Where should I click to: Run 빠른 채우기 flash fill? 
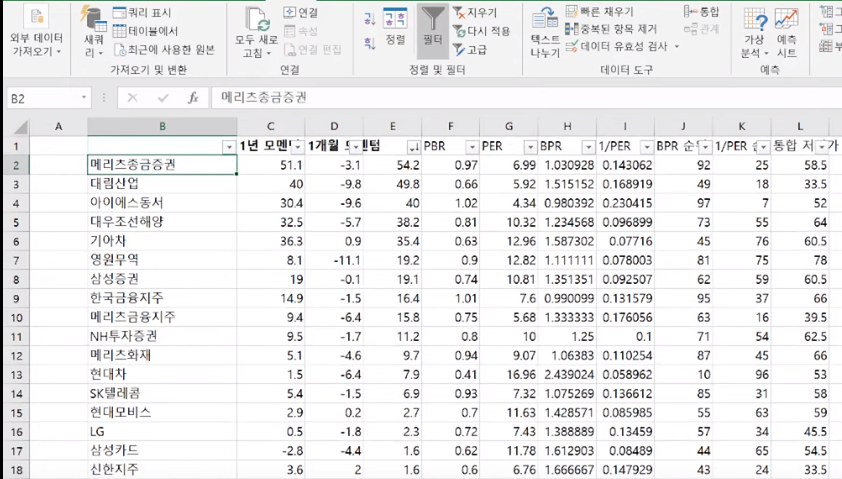coord(600,11)
